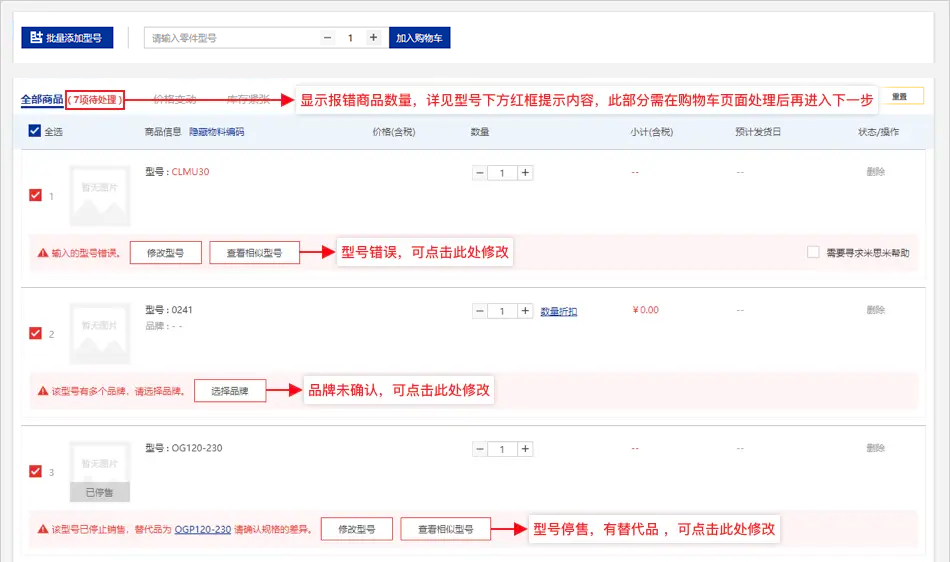Click the 已停售 product thumbnail for OG120-230

tap(99, 472)
